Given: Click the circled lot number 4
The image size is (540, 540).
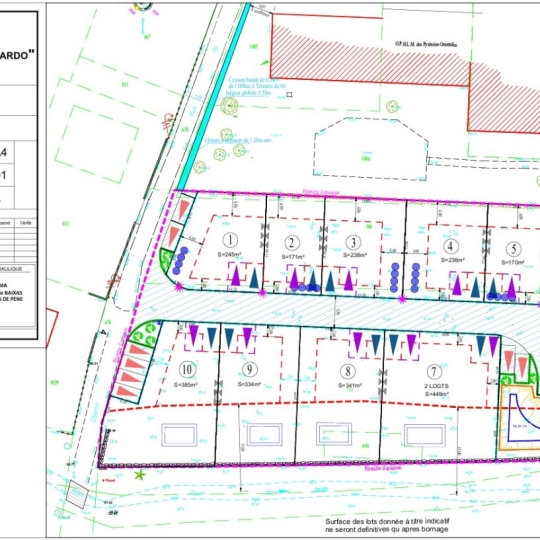Looking at the screenshot, I should coord(450,246).
